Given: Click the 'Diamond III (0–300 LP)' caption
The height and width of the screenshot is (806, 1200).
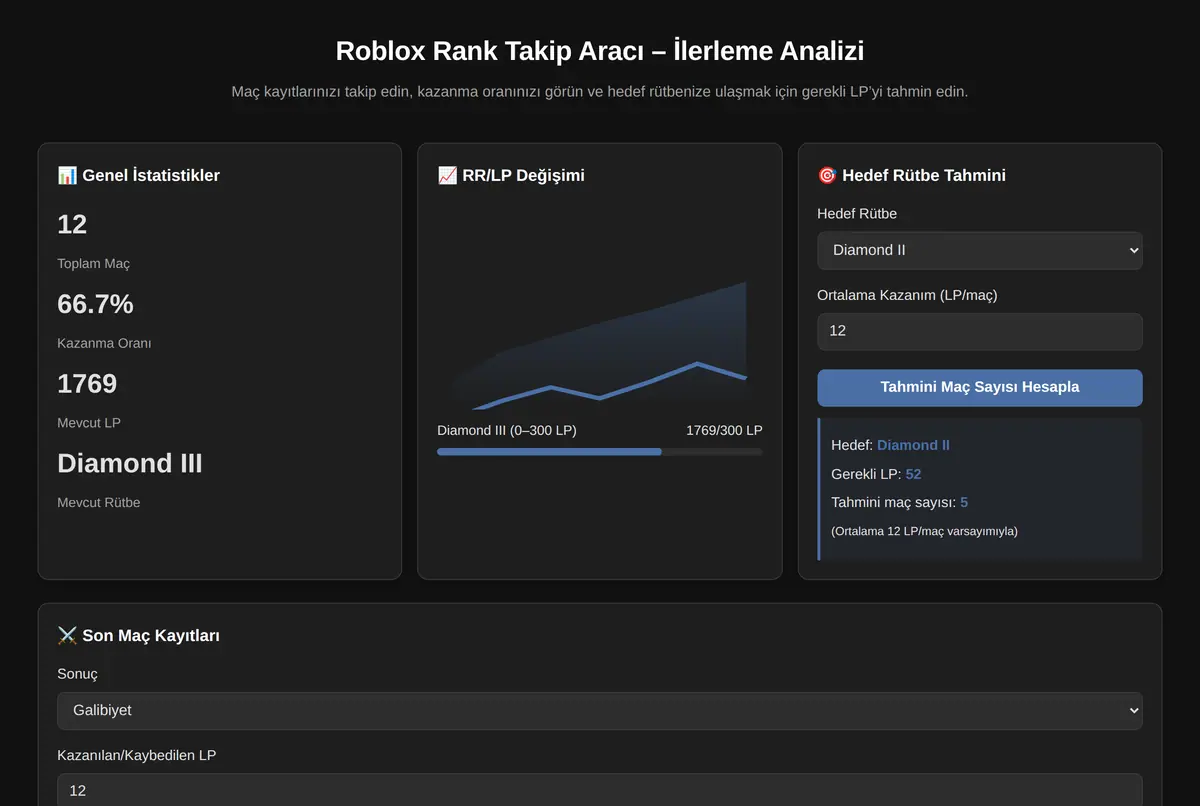Looking at the screenshot, I should click(507, 431).
